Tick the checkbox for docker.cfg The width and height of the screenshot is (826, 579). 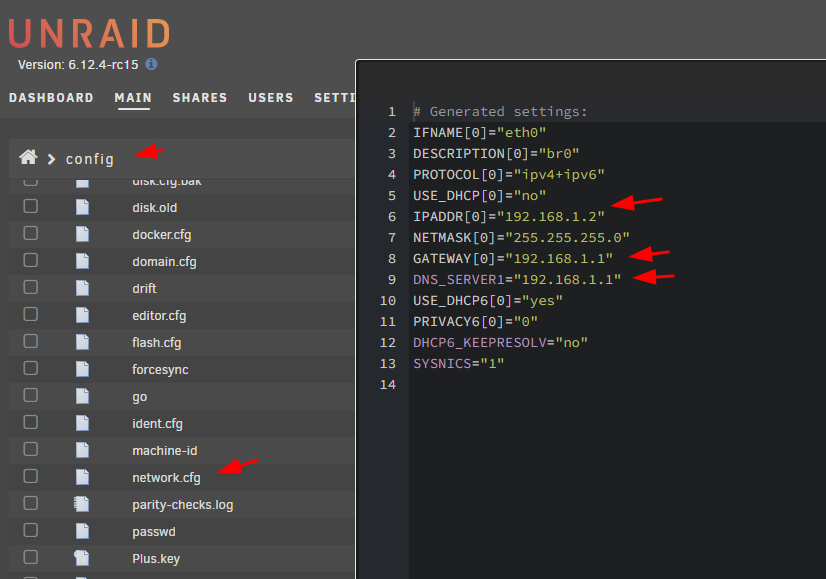(31, 233)
